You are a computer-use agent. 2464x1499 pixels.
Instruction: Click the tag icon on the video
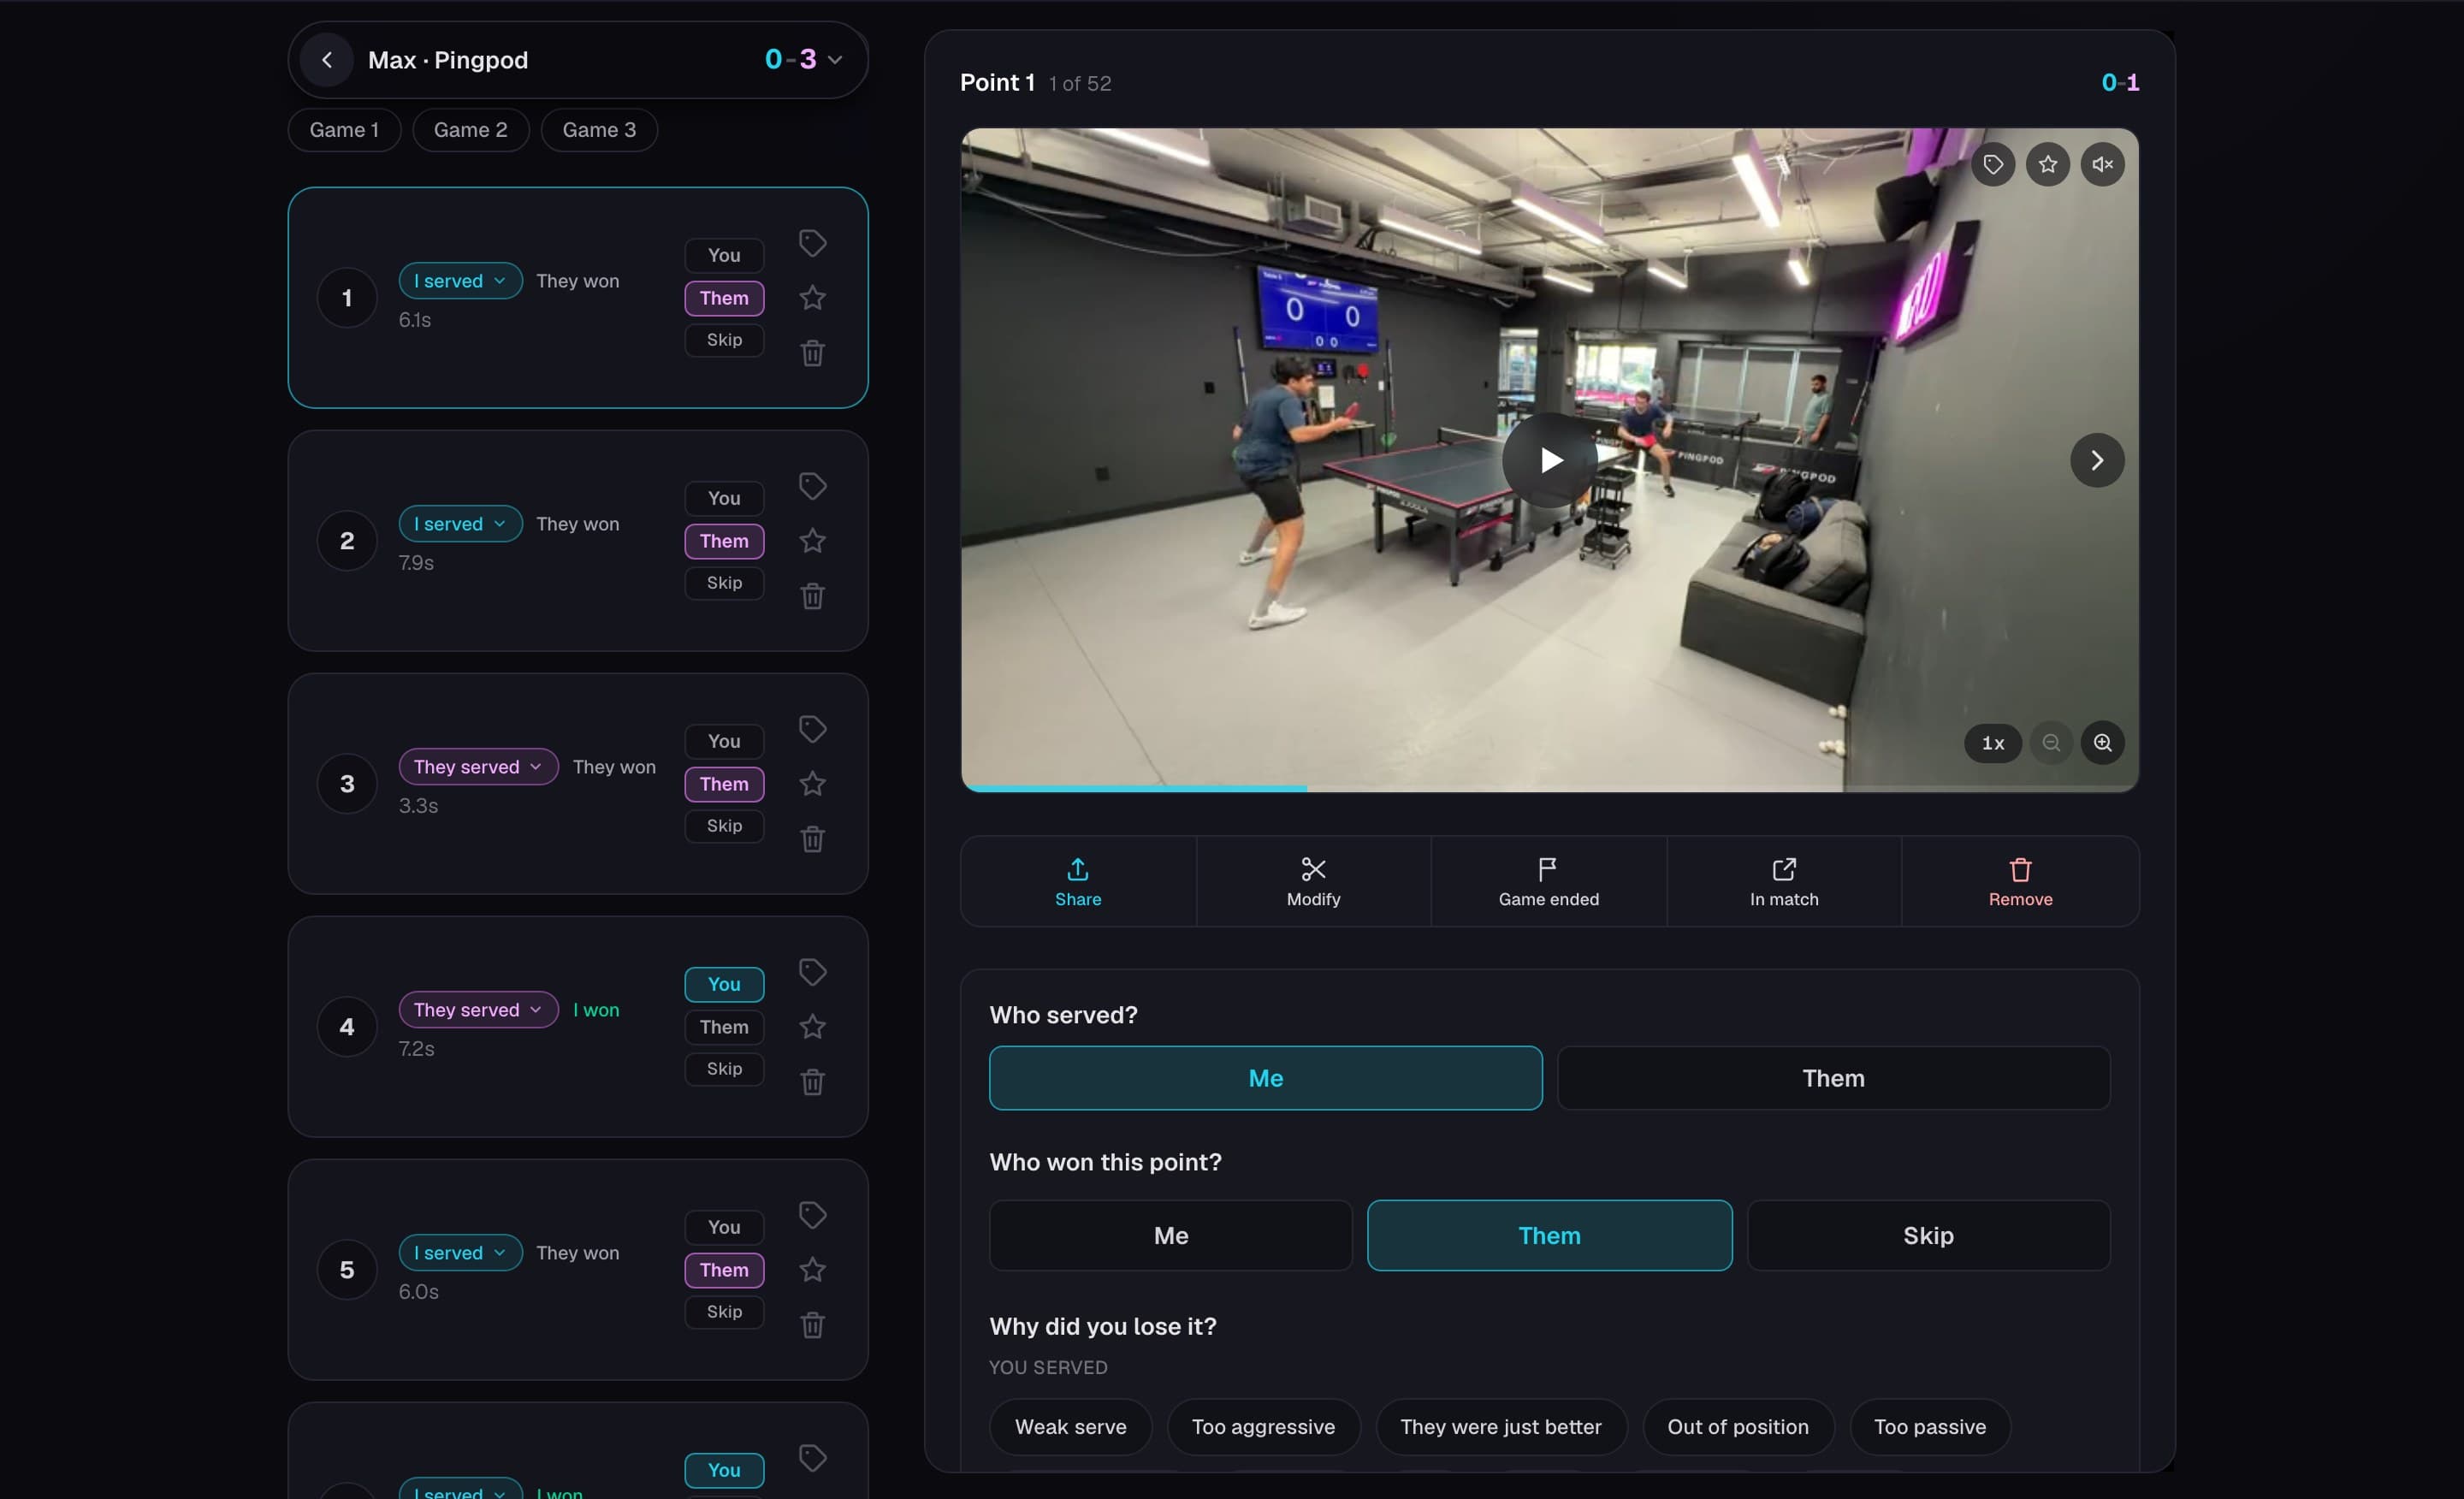[x=1993, y=164]
